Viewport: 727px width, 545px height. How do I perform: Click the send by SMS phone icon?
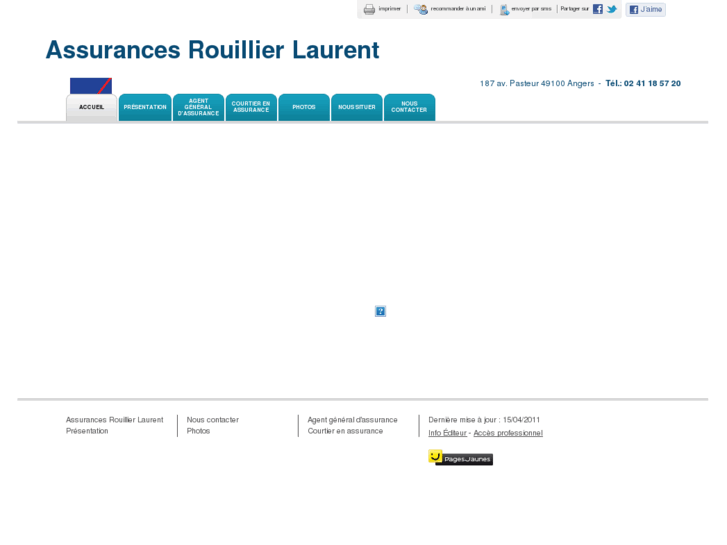pos(504,9)
